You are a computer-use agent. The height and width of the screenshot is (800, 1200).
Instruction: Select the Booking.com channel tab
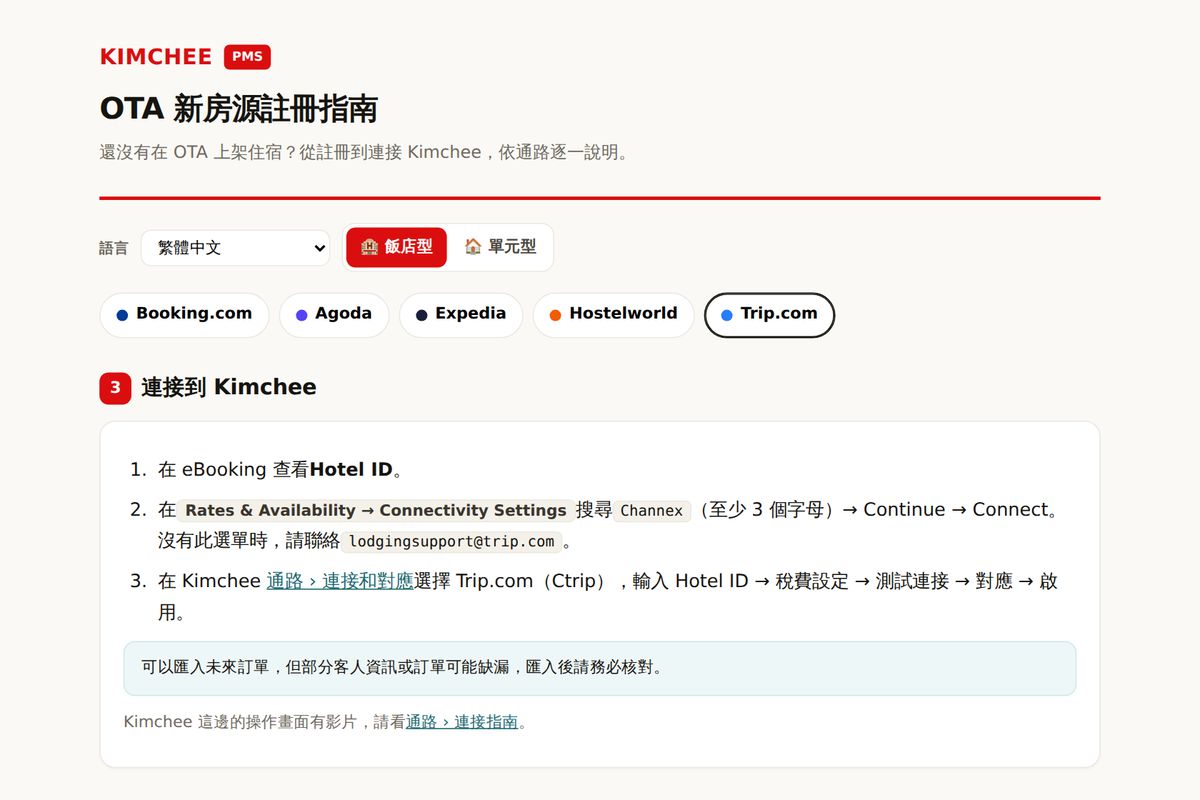(x=184, y=315)
